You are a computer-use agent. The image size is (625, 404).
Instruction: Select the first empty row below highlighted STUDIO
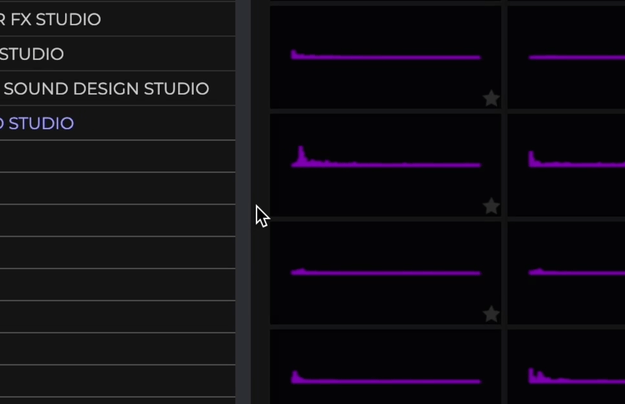[118, 156]
